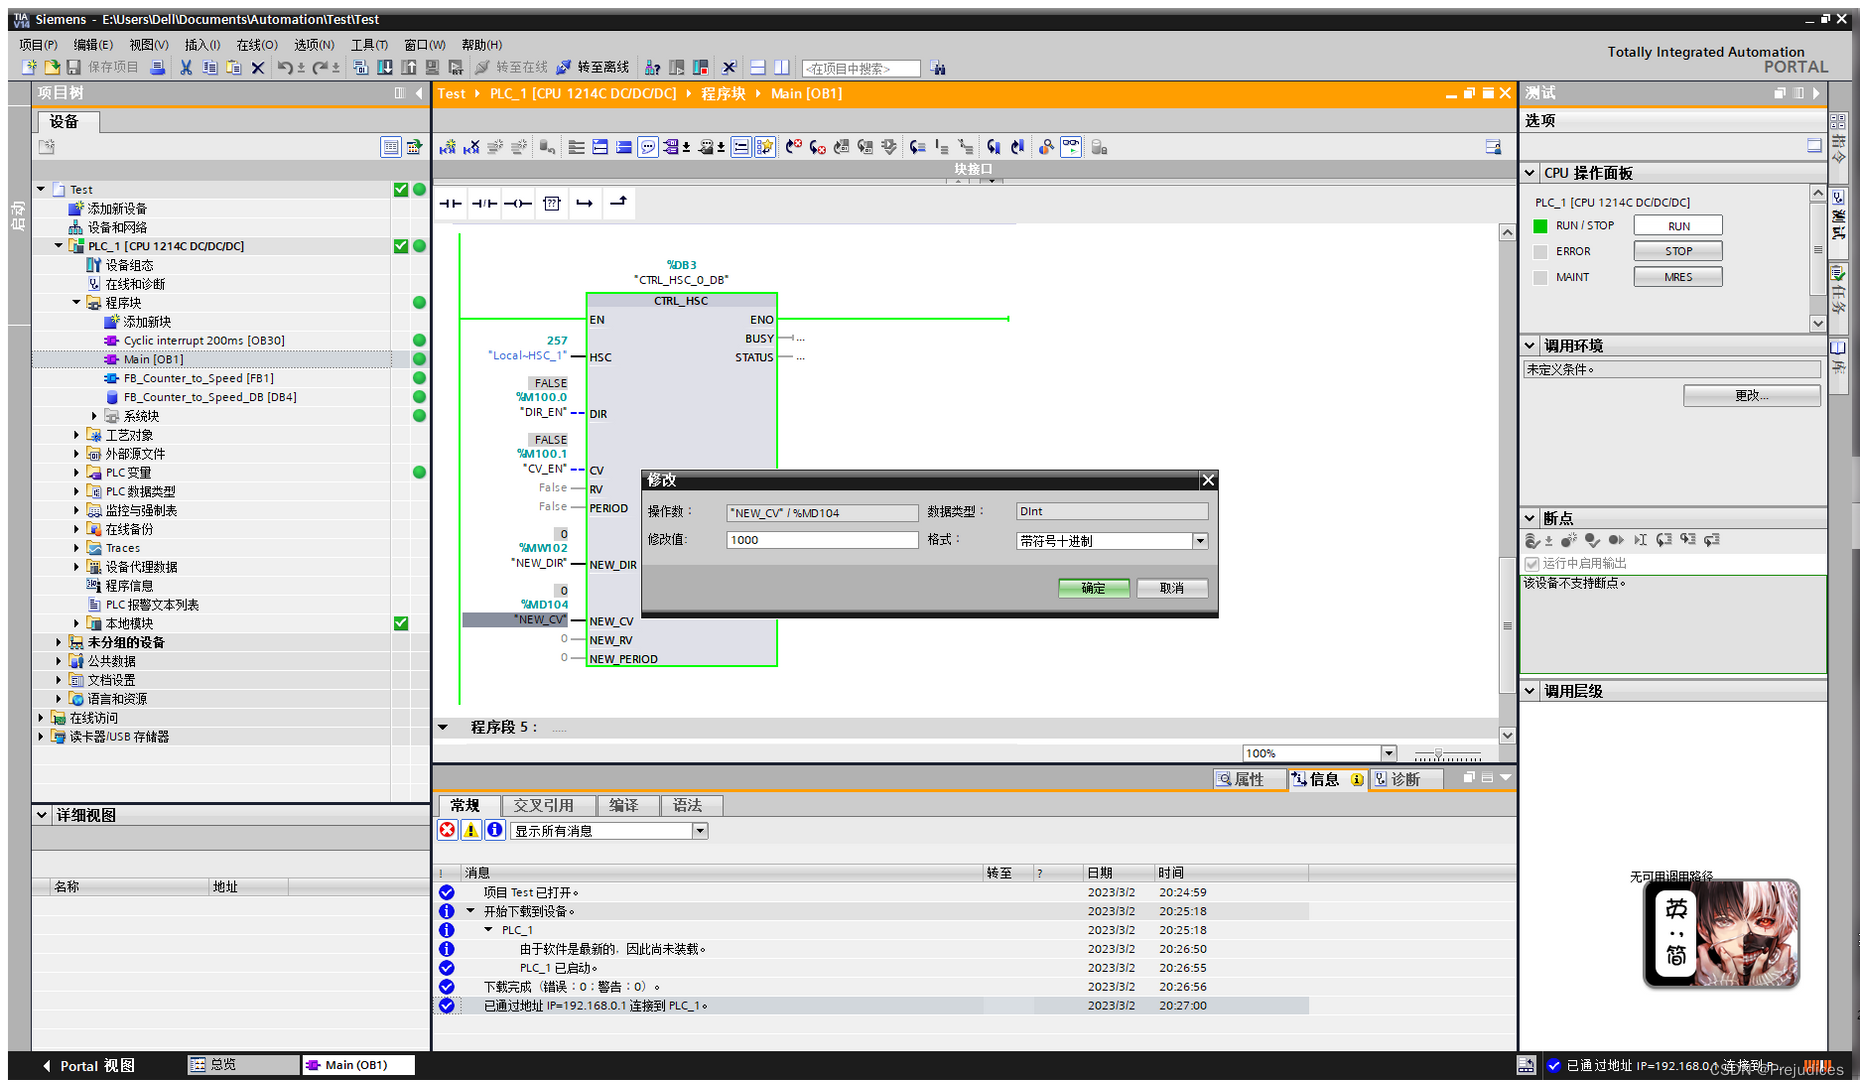
Task: Click the Delete X icon in main toolbar
Action: (258, 67)
